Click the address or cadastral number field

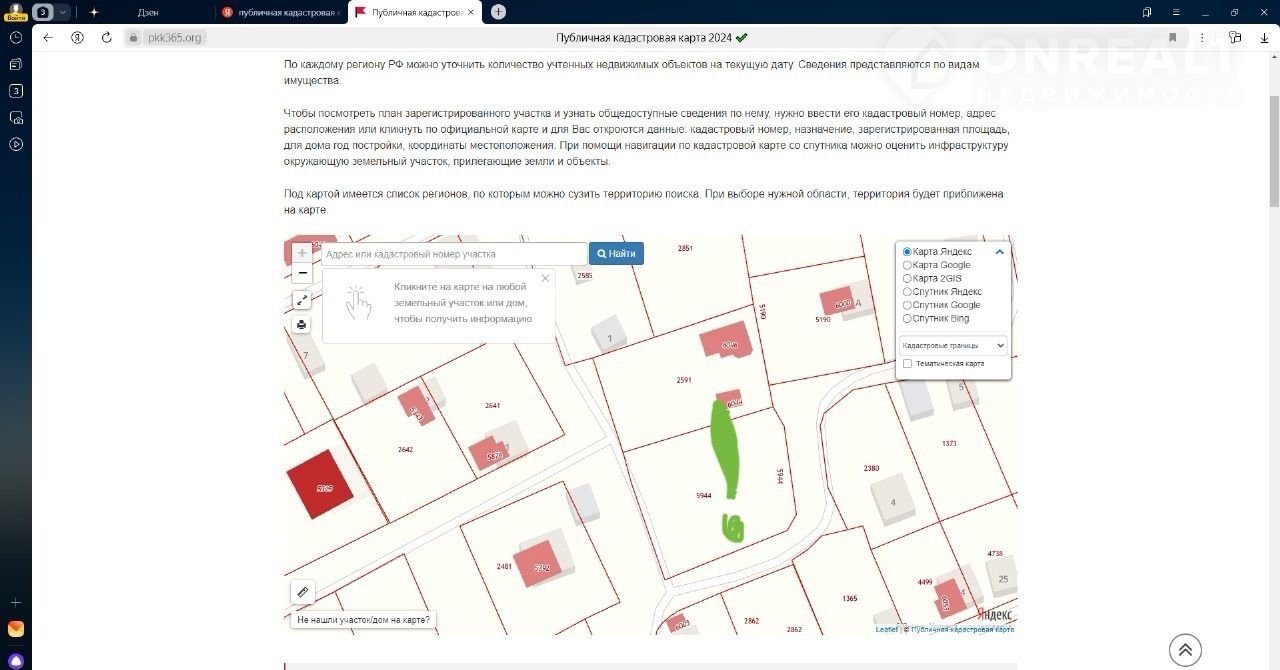pyautogui.click(x=454, y=254)
